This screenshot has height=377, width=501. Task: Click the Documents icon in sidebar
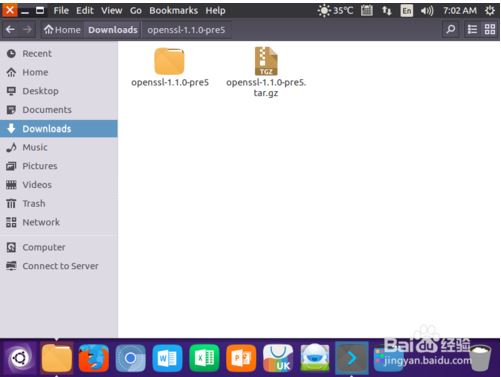coord(11,110)
